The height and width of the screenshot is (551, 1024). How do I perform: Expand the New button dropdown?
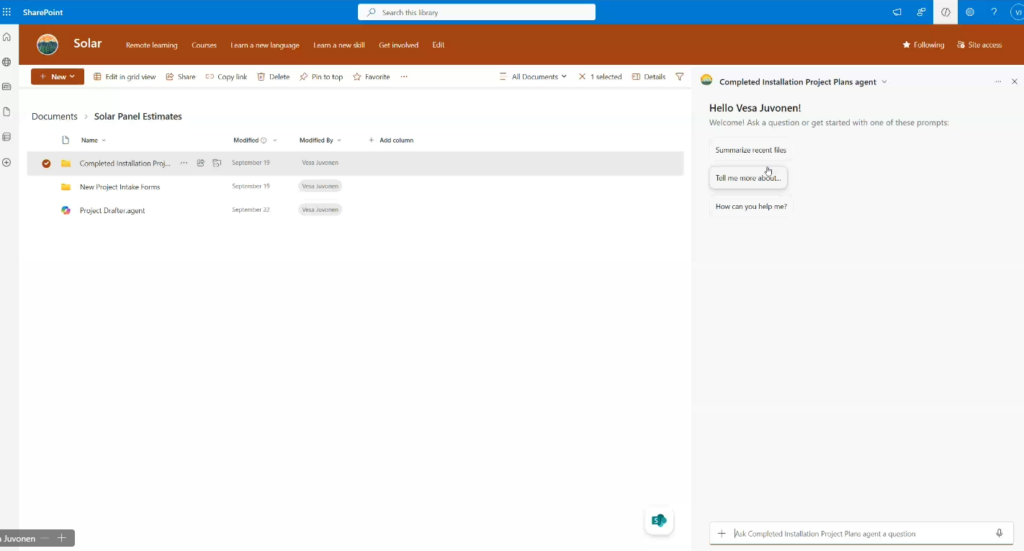click(72, 77)
